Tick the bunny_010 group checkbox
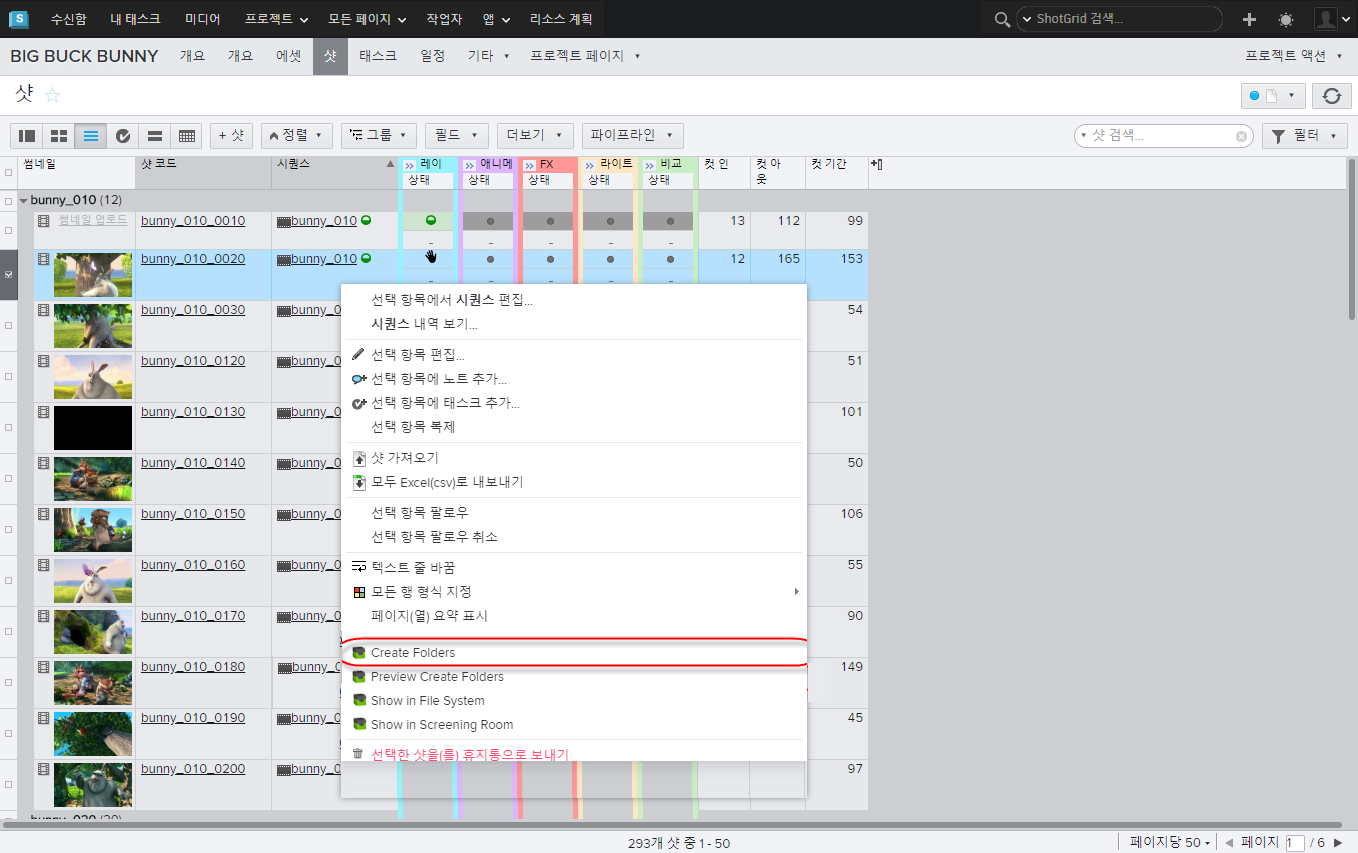1358x853 pixels. pyautogui.click(x=9, y=200)
